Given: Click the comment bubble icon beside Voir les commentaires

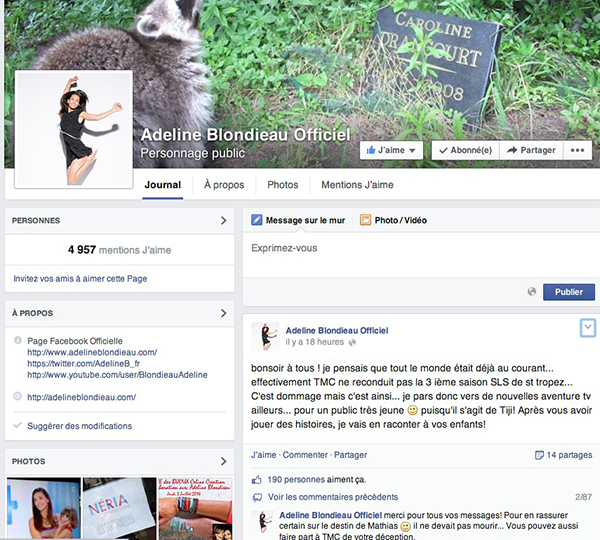Looking at the screenshot, I should pyautogui.click(x=257, y=498).
